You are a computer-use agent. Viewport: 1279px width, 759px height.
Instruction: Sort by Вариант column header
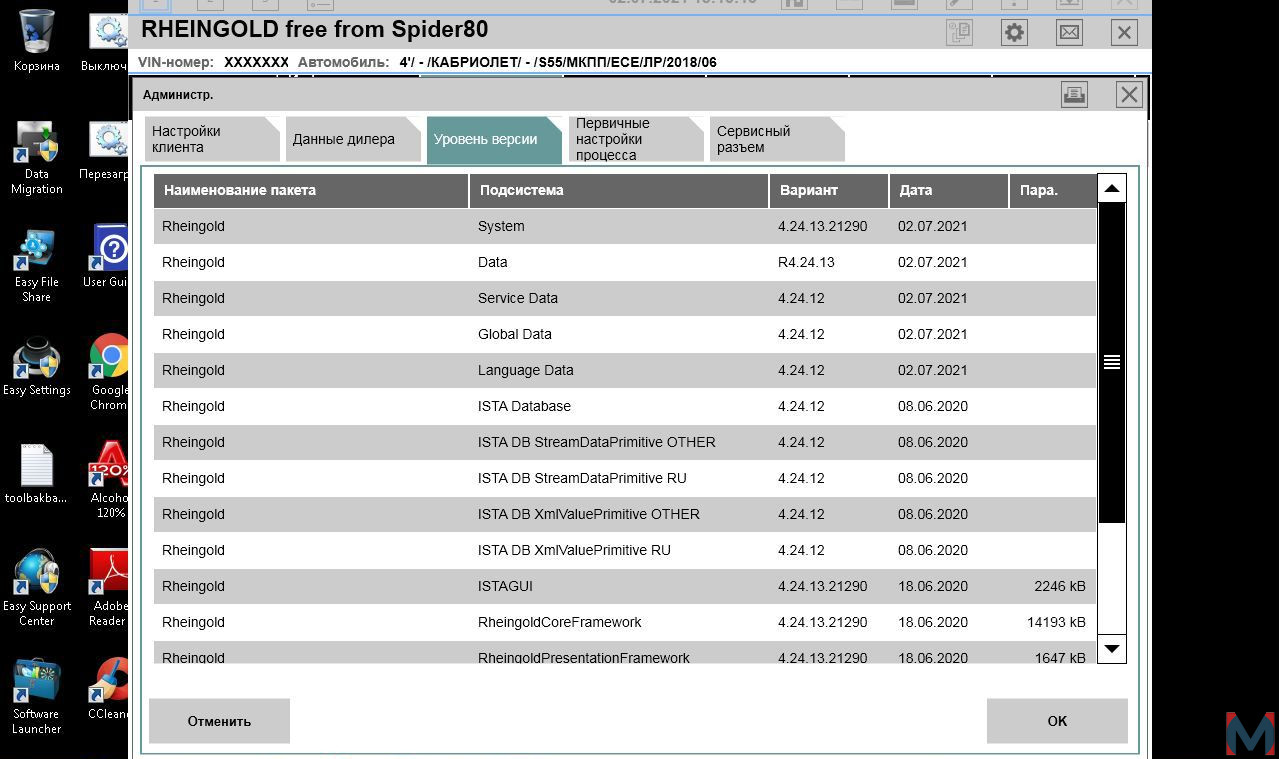pos(829,190)
